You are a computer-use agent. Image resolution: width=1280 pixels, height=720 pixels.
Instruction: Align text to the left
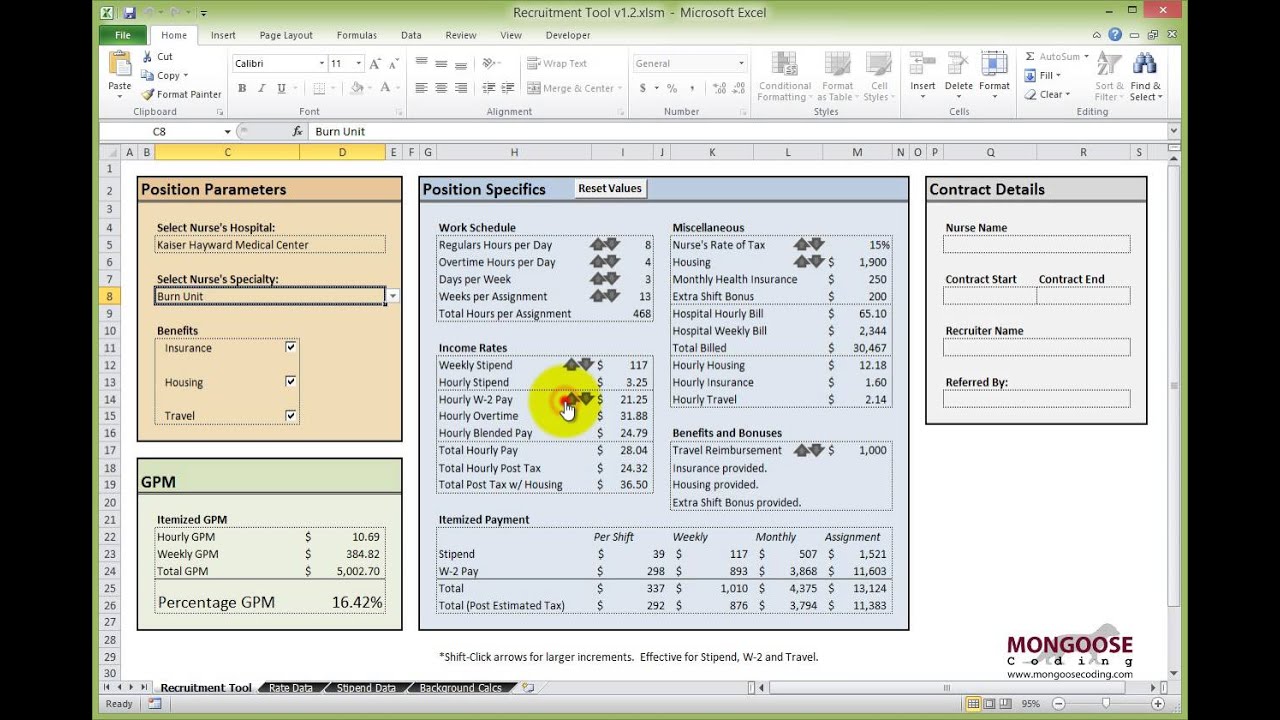(421, 88)
